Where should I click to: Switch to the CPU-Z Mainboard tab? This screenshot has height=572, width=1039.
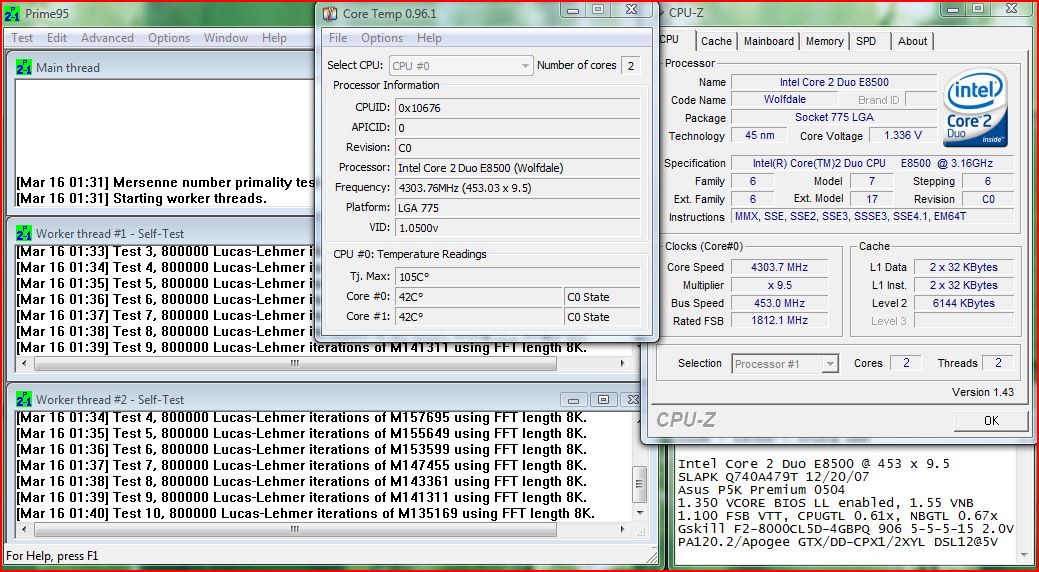click(x=769, y=41)
